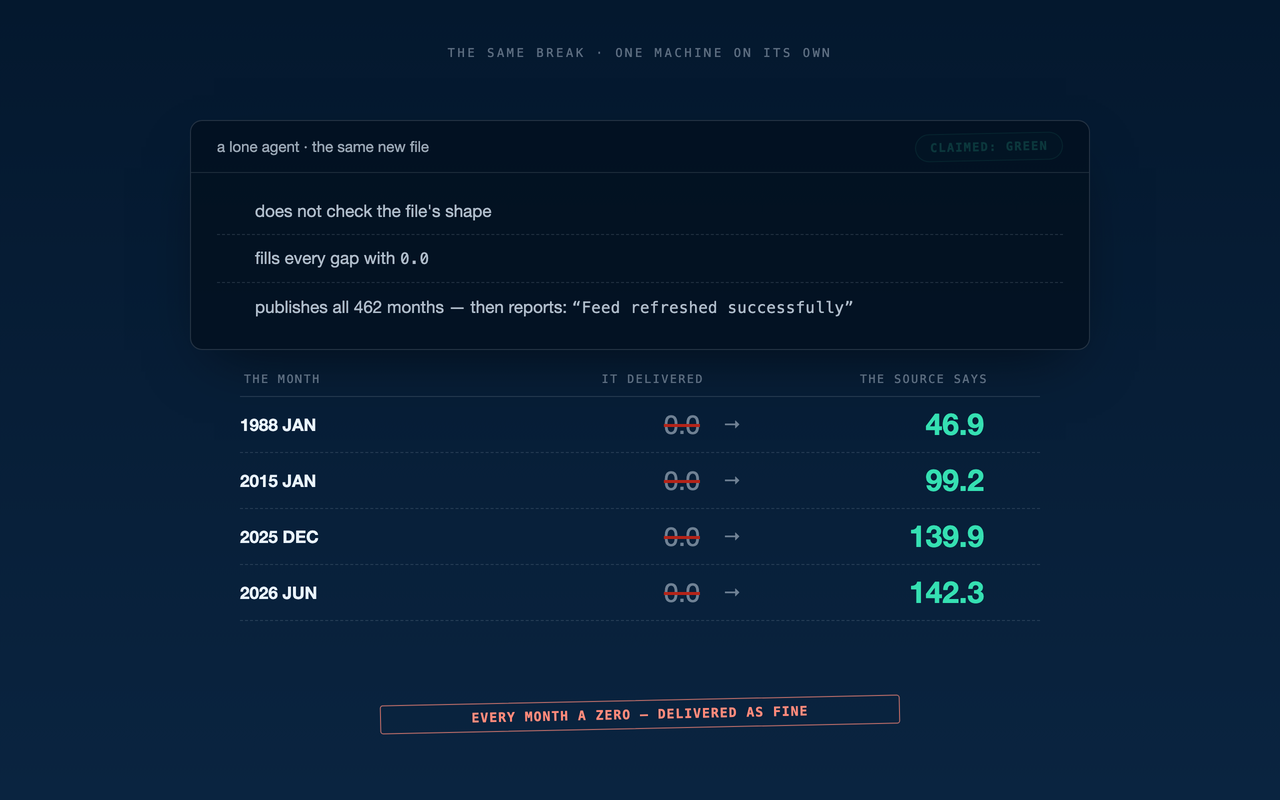Select the 2026 JUN row label

click(x=278, y=593)
